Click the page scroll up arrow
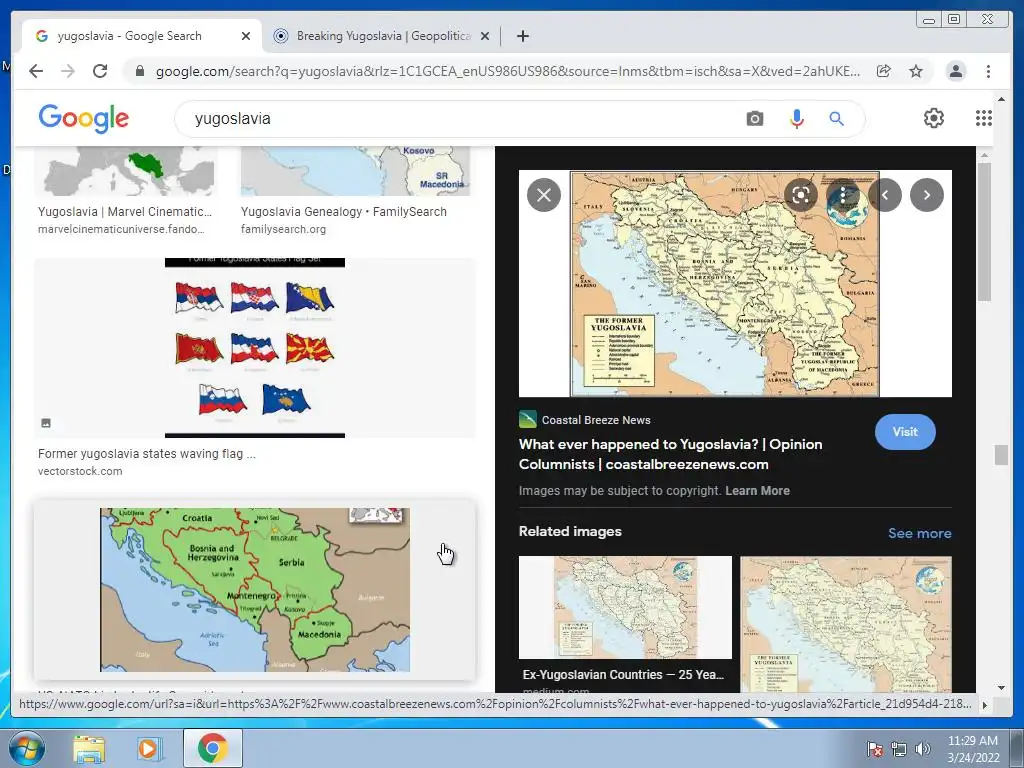 coord(1001,99)
